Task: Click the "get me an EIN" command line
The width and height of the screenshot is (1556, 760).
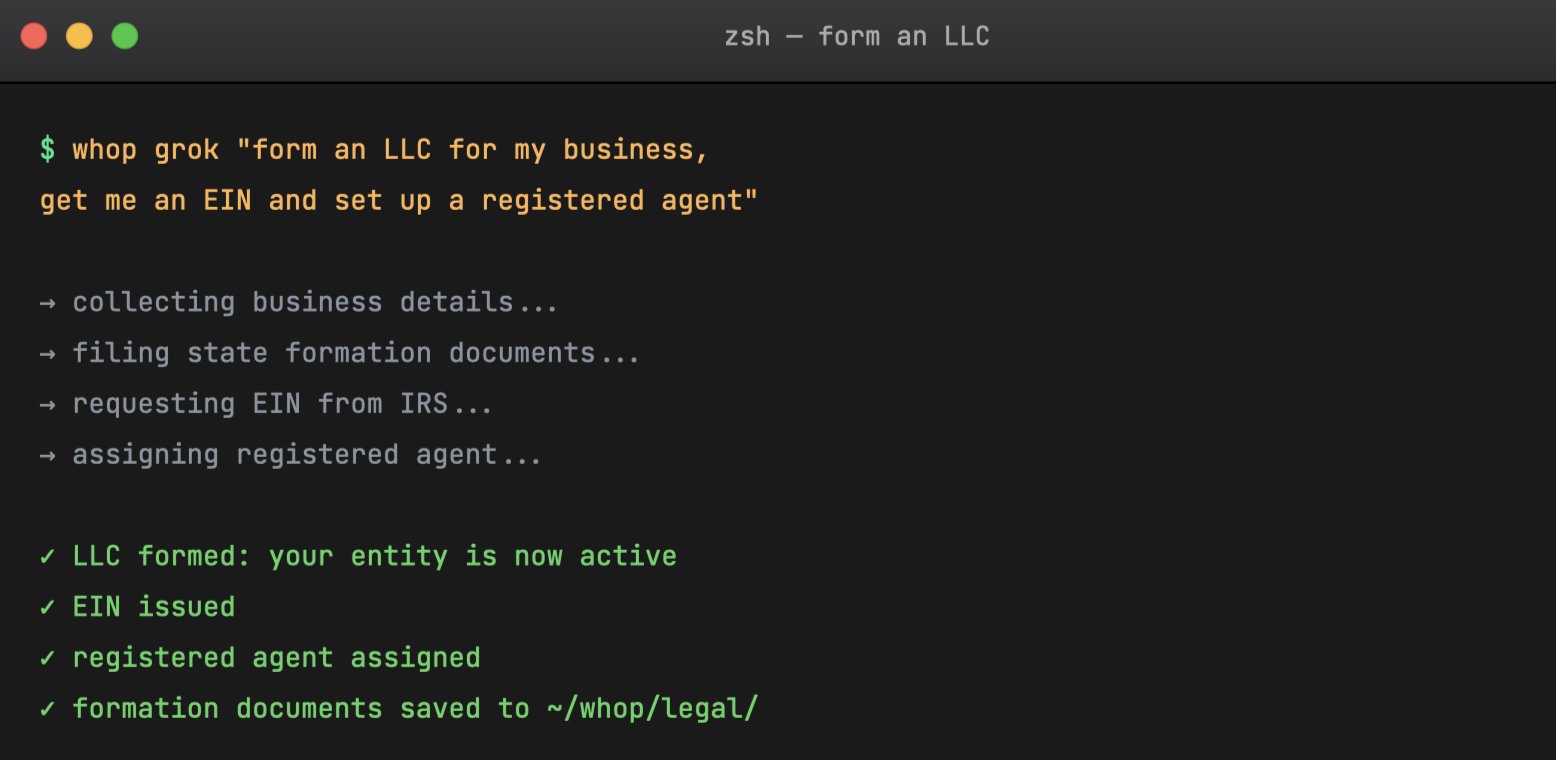Action: point(399,201)
